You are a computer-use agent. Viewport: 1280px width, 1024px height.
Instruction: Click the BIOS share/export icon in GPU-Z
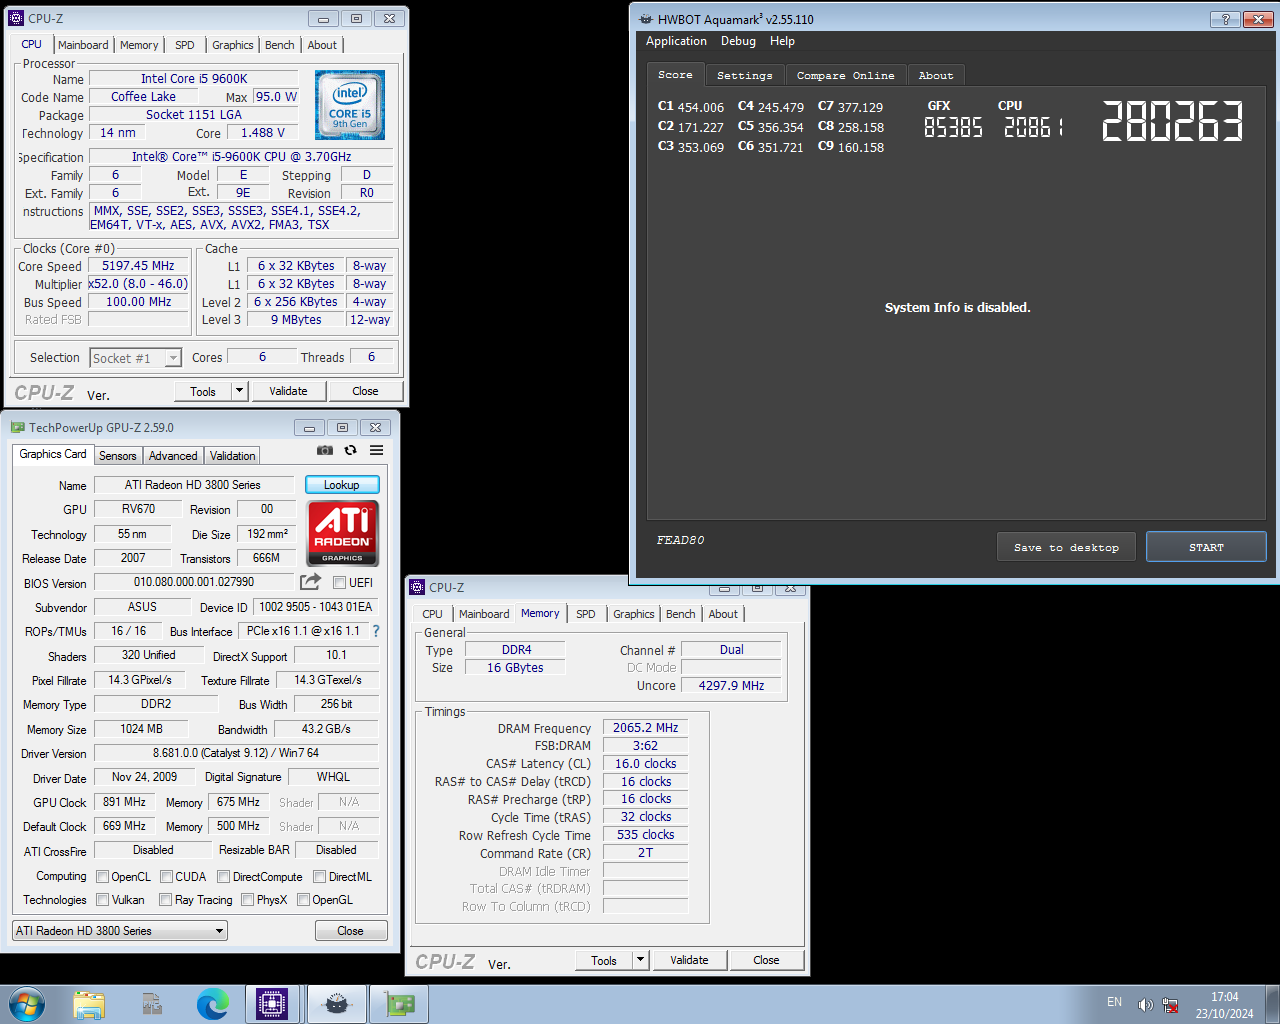311,582
